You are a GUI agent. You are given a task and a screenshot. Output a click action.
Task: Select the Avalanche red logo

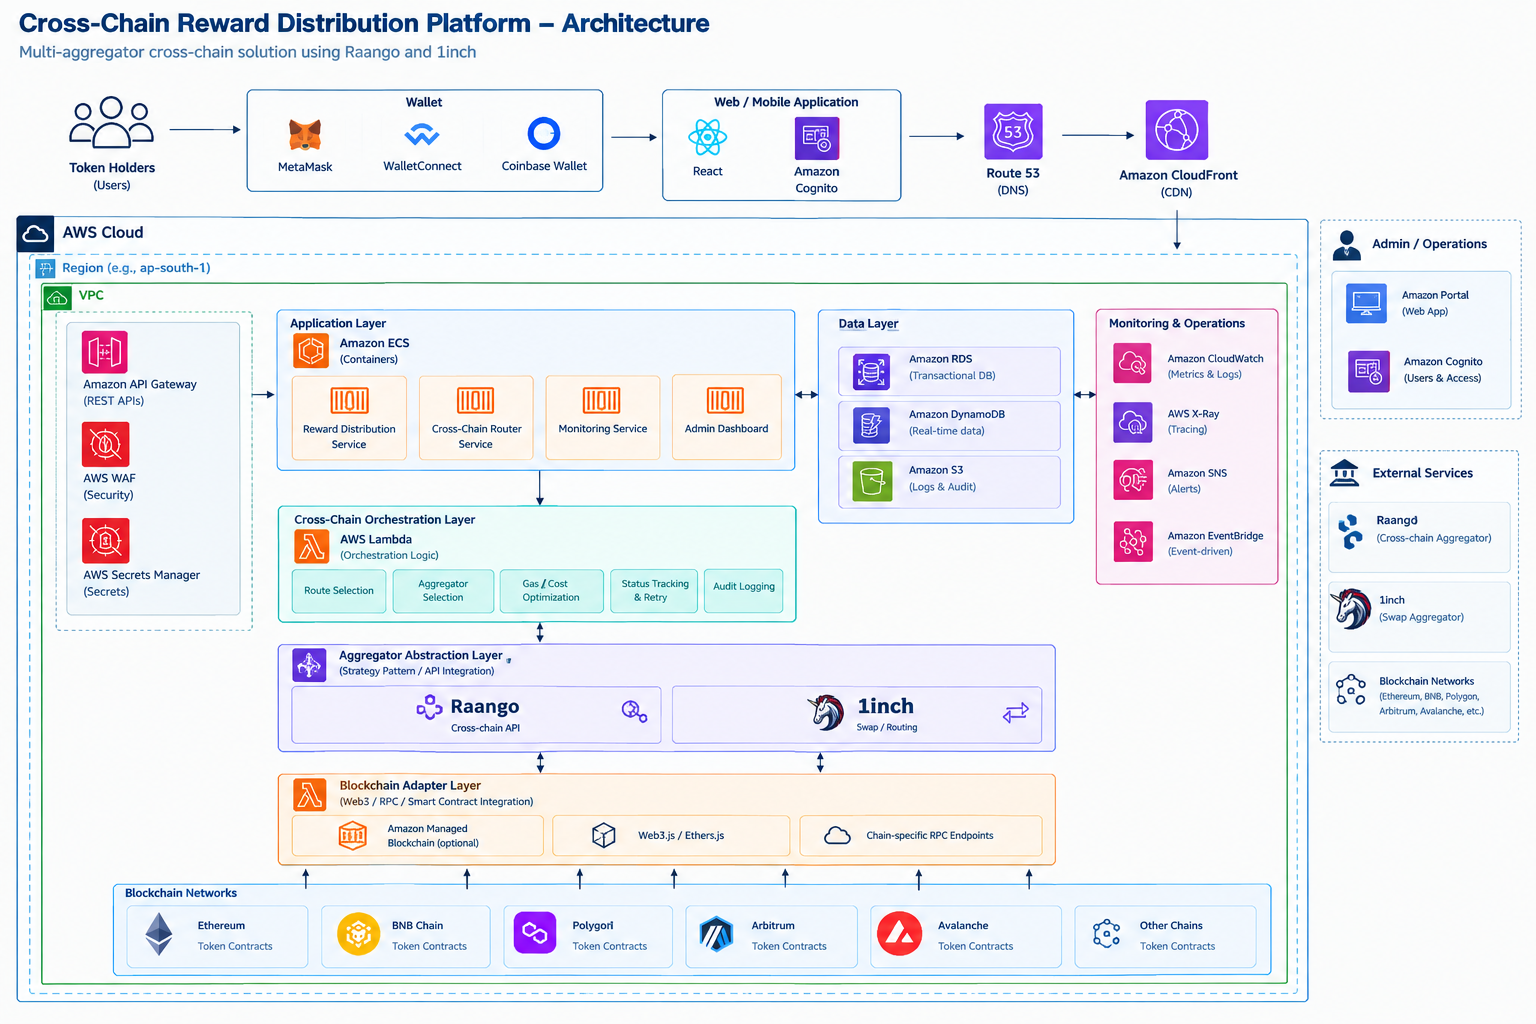[x=899, y=934]
